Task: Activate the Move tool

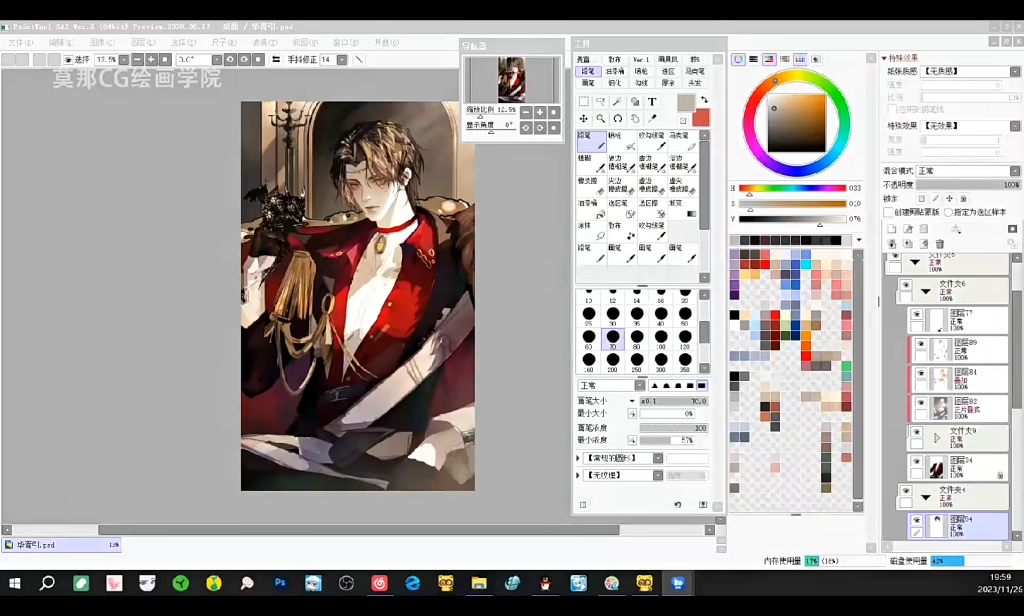Action: [x=584, y=119]
